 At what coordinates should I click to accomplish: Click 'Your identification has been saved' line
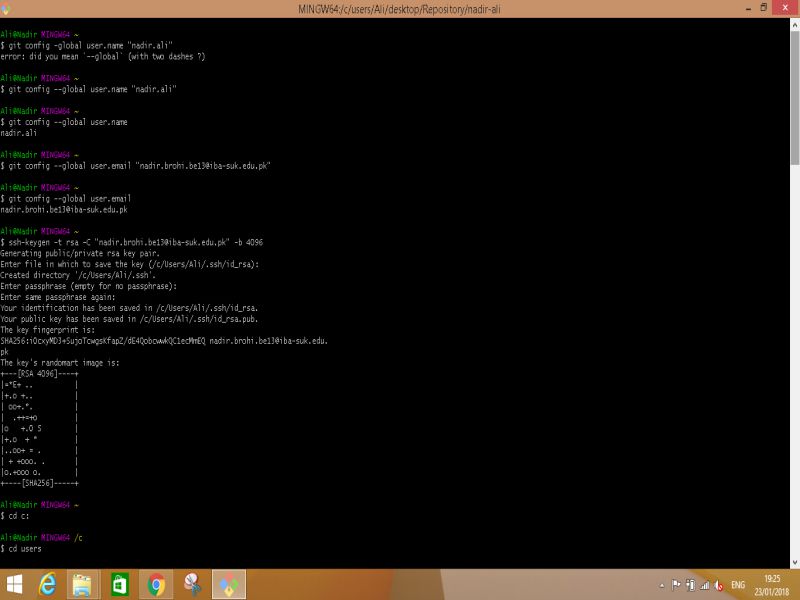point(129,308)
